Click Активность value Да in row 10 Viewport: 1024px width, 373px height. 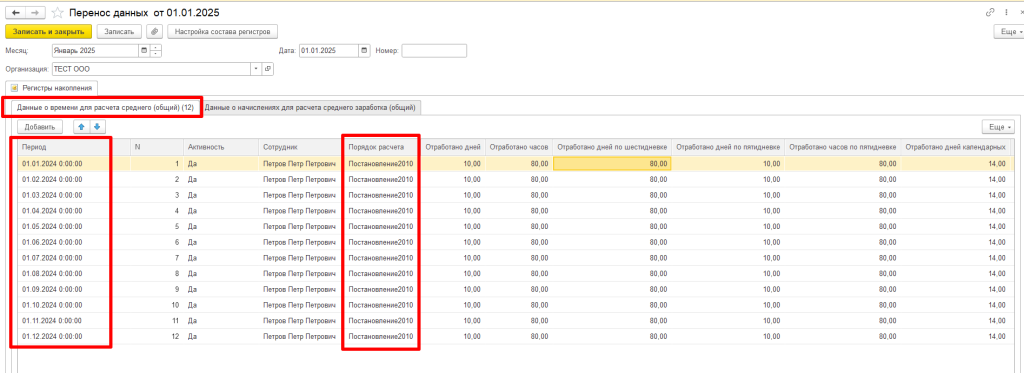point(192,304)
